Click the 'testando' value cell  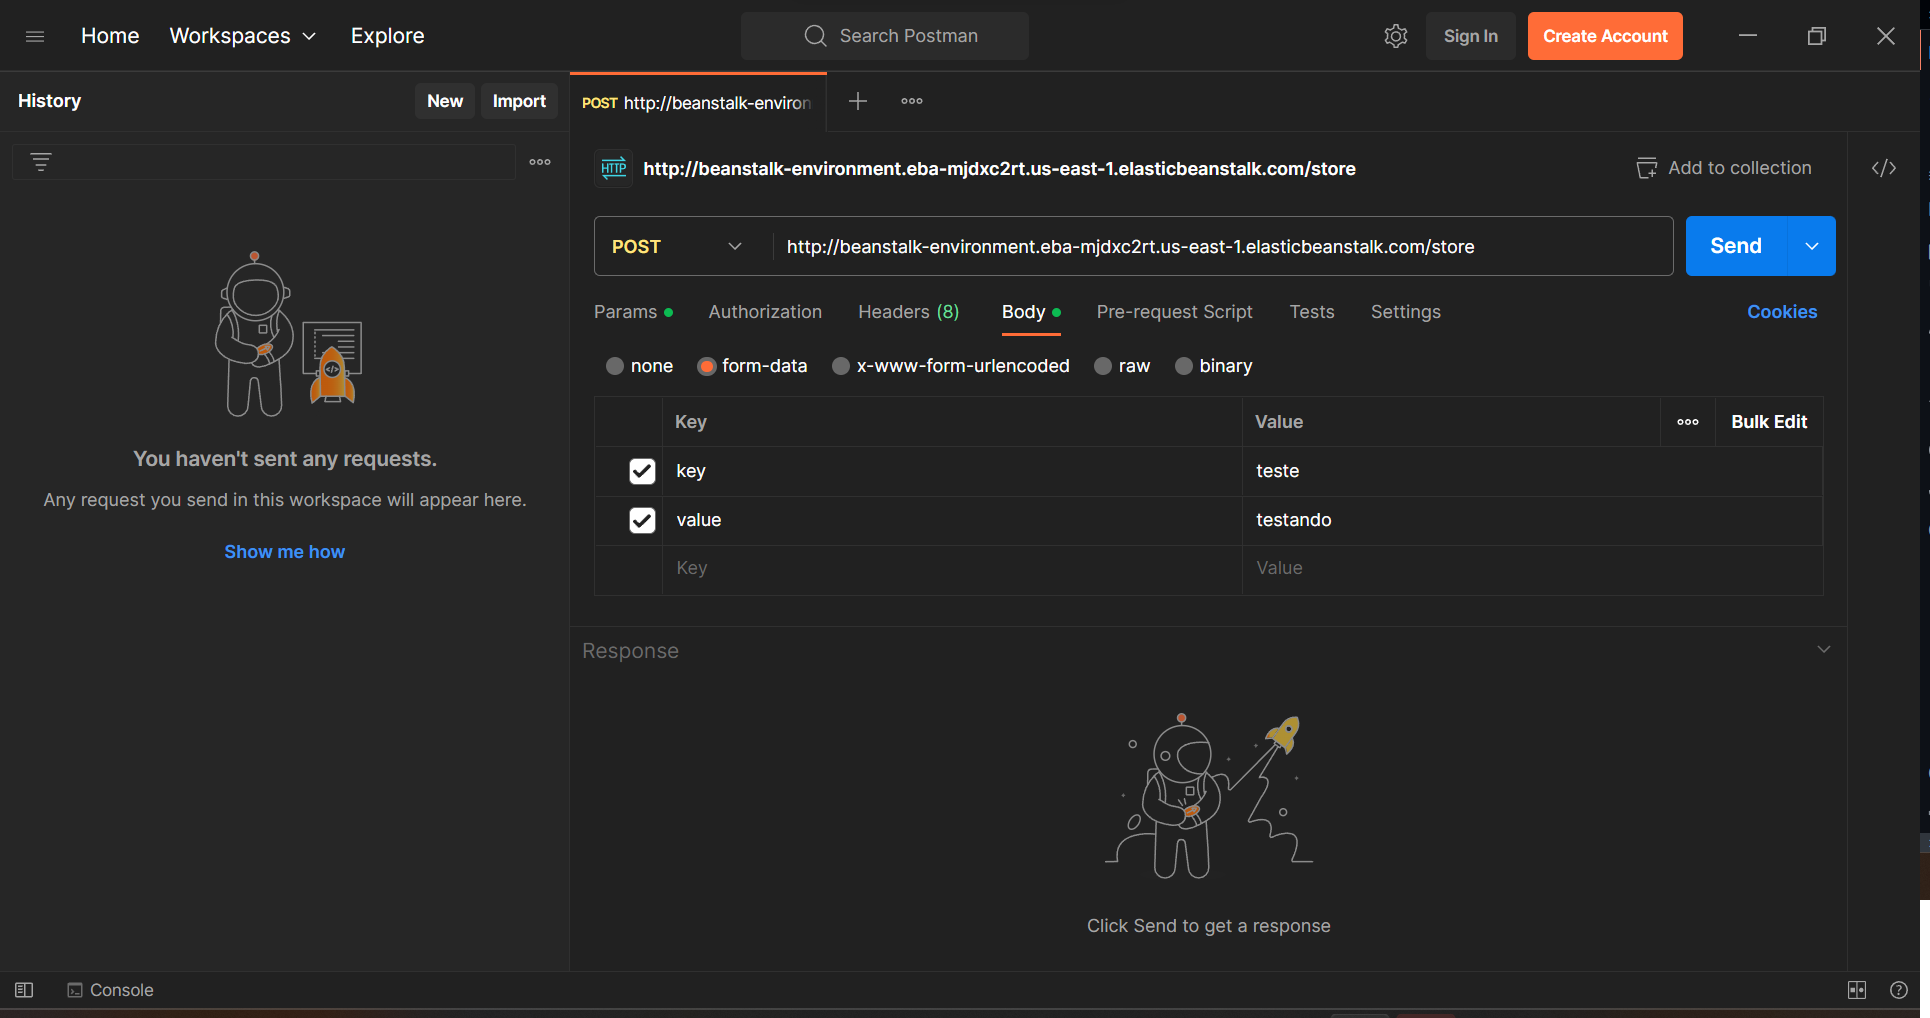[1532, 520]
